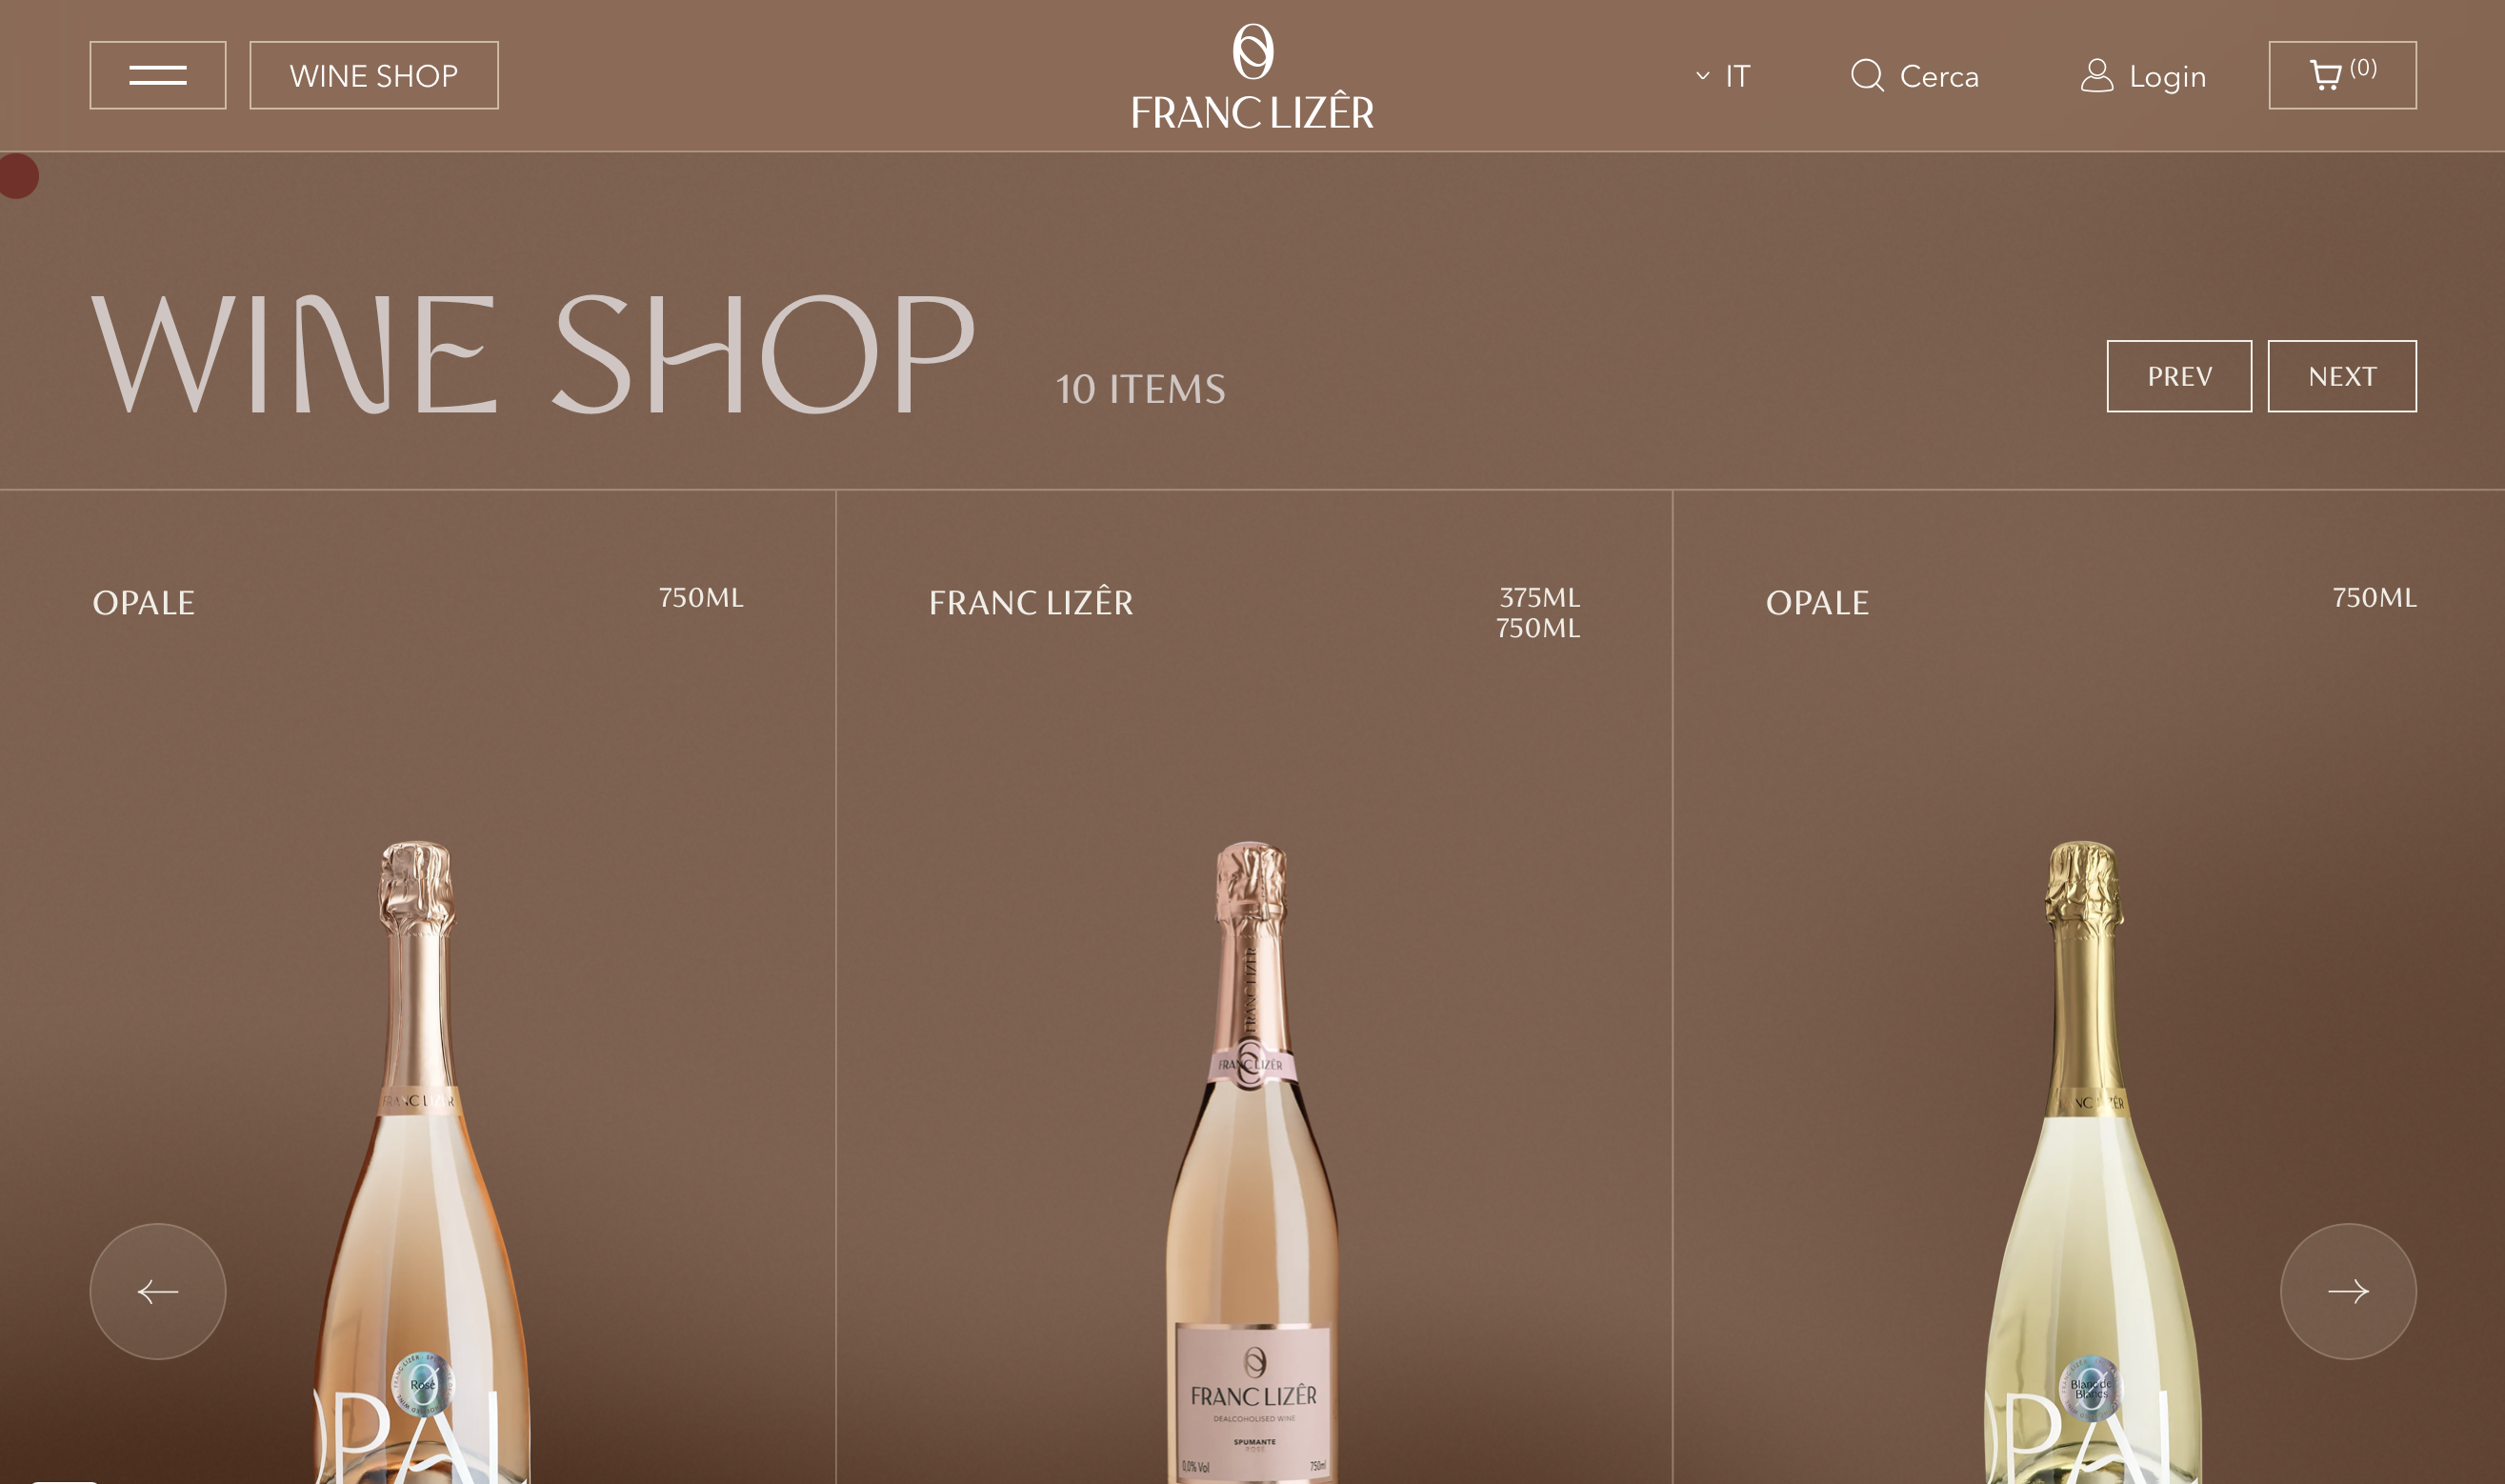
Task: Select the Opale Rosé bottle
Action: tap(420, 1162)
